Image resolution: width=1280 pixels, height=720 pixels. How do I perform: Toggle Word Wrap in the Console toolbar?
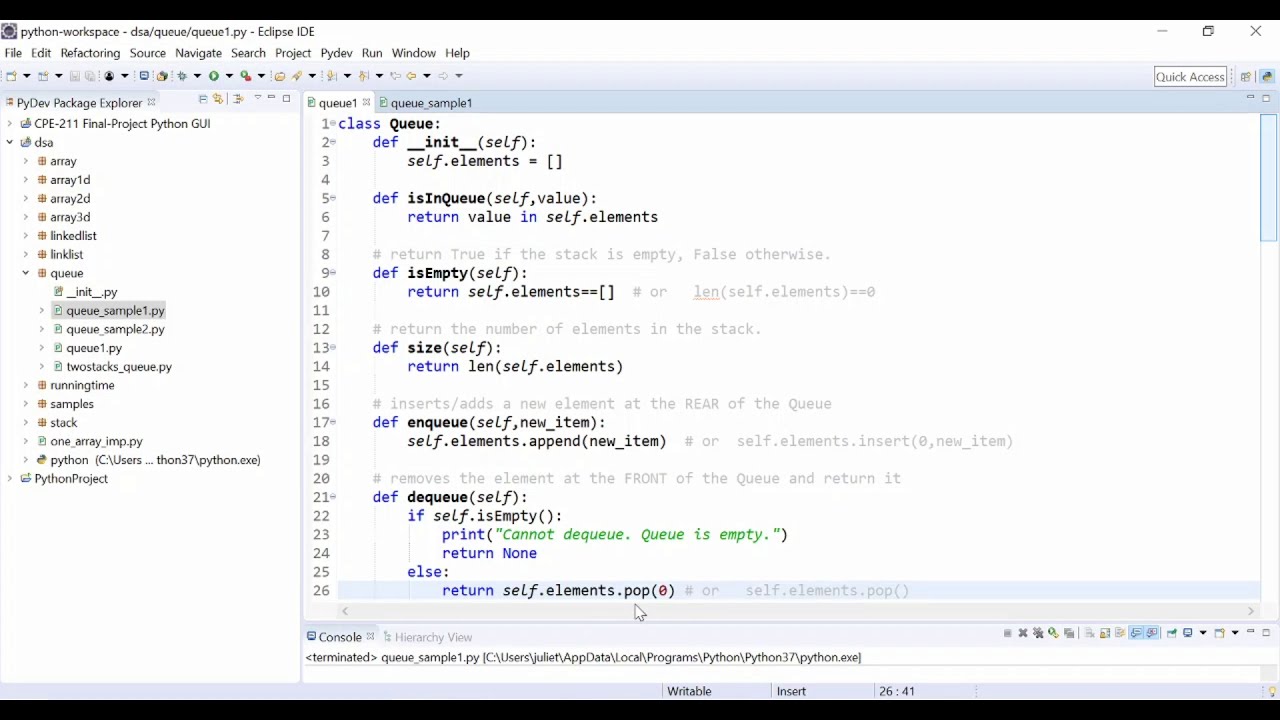(1120, 633)
